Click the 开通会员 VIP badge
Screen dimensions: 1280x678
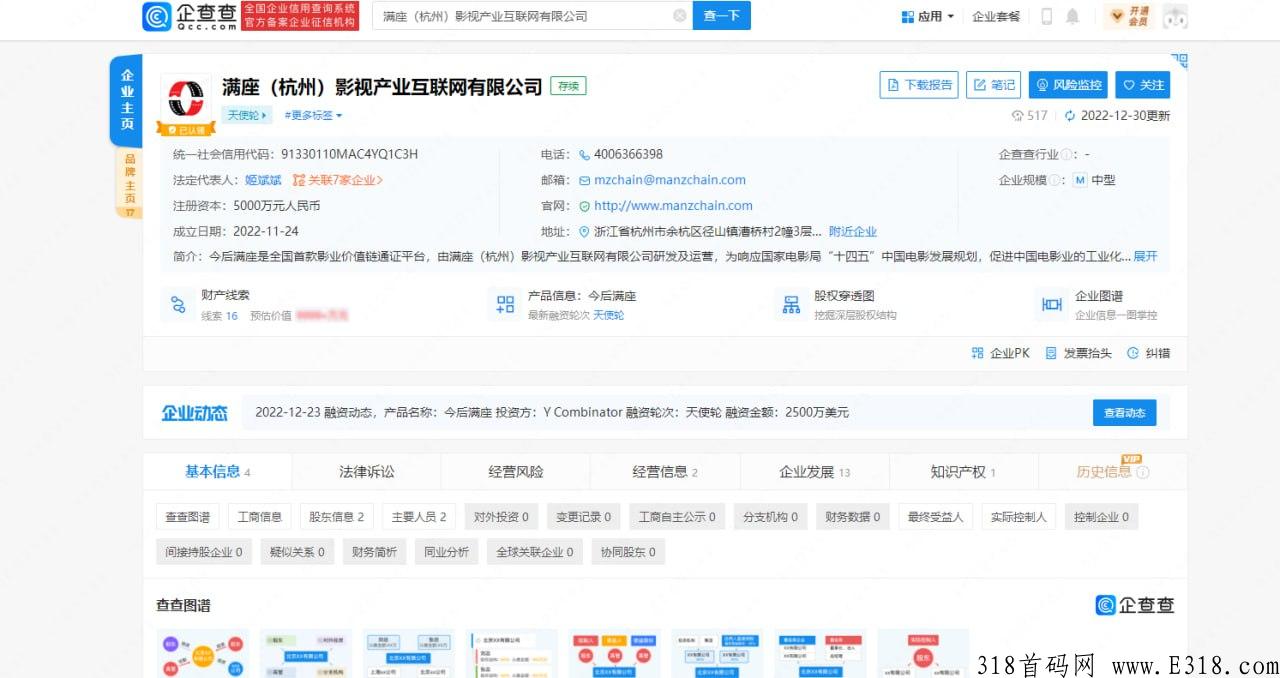pyautogui.click(x=1129, y=16)
